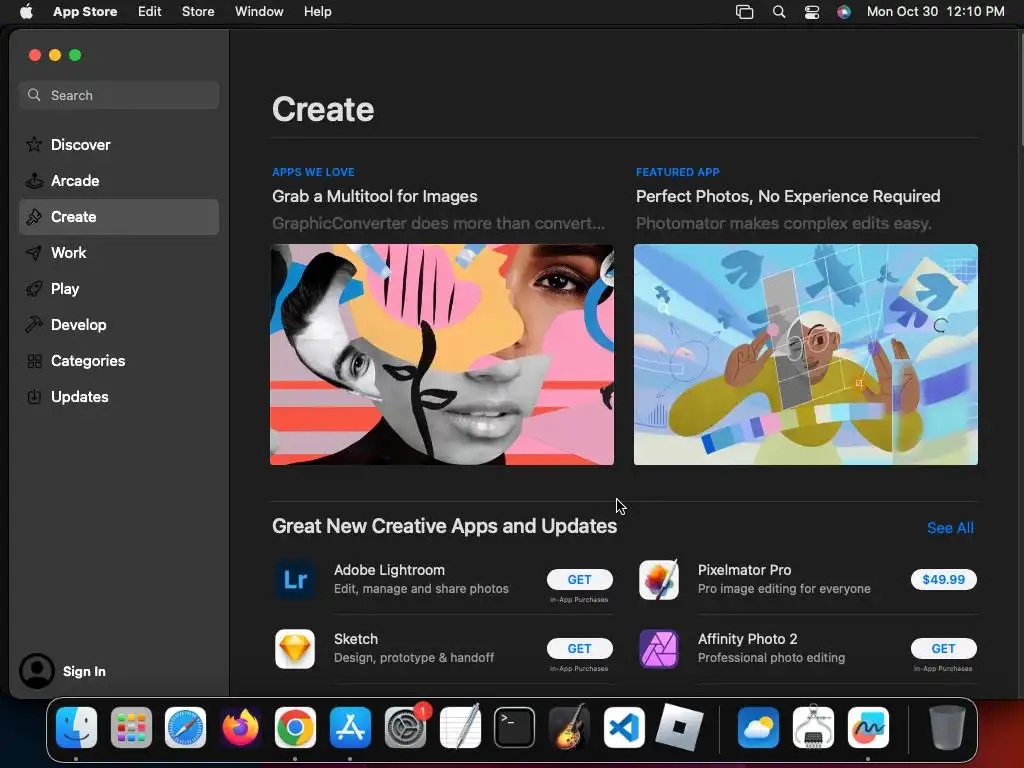
Task: Click 'Grab a Multitool for Images' headline
Action: point(375,197)
